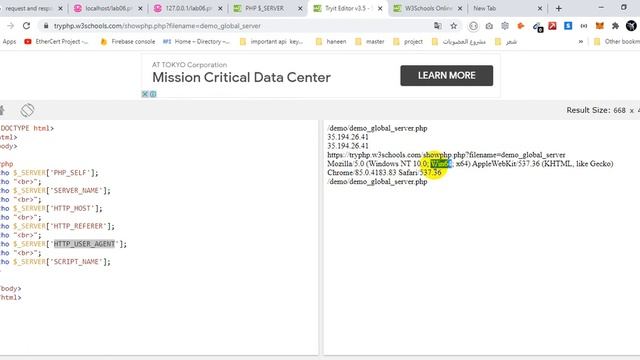Open the Home – Directory bookmark
Image resolution: width=640 pixels, height=360 pixels.
coord(196,42)
